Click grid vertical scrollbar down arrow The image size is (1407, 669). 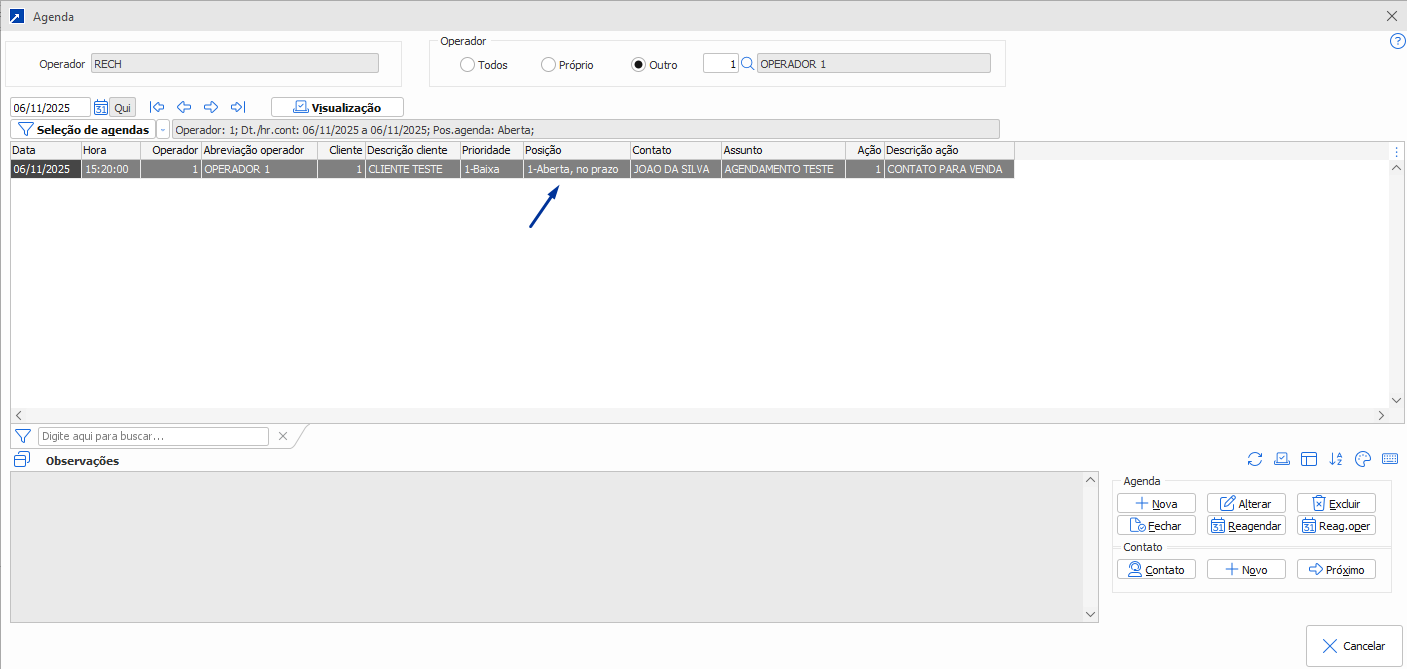(x=1397, y=400)
